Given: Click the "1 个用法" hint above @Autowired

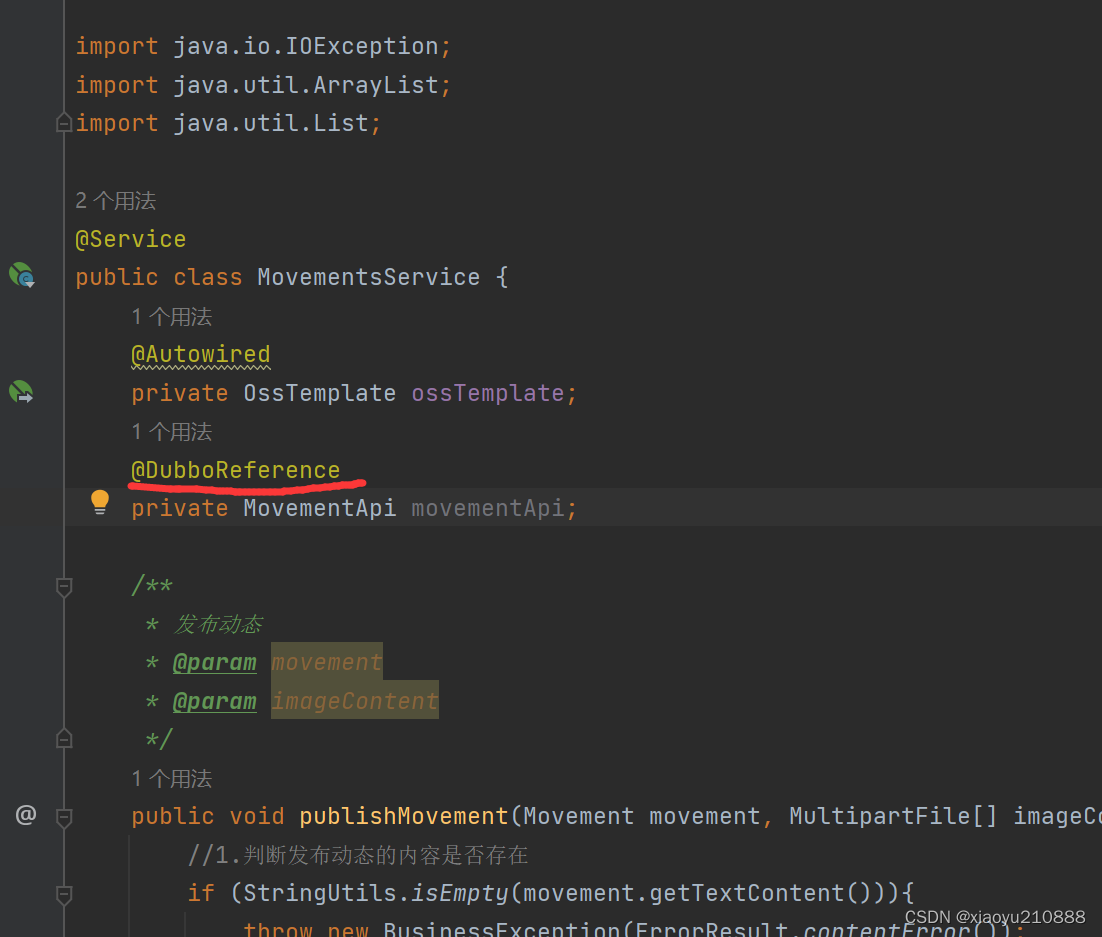Looking at the screenshot, I should tap(171, 316).
